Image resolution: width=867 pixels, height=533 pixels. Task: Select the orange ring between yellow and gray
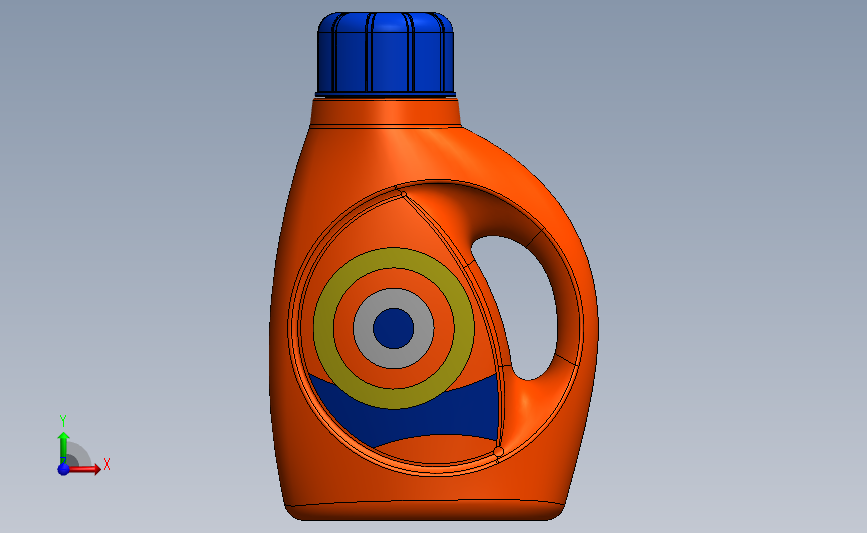click(x=343, y=328)
